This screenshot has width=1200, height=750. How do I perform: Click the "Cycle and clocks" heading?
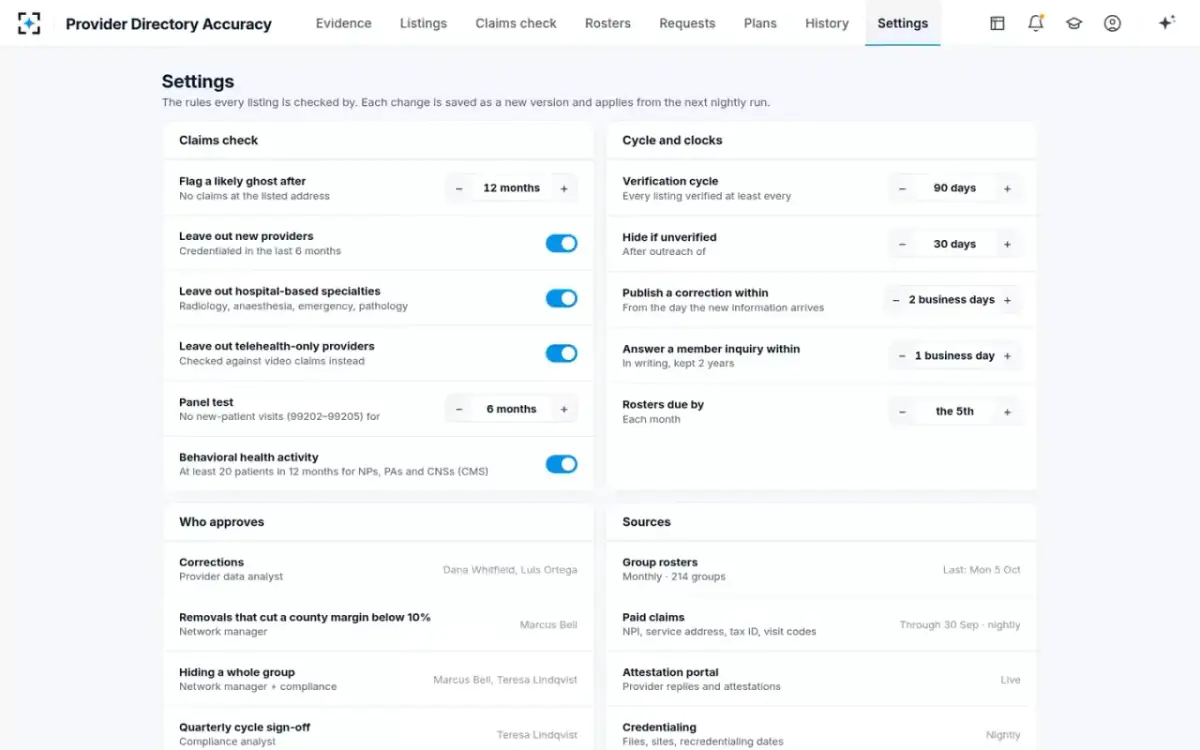[x=672, y=140]
